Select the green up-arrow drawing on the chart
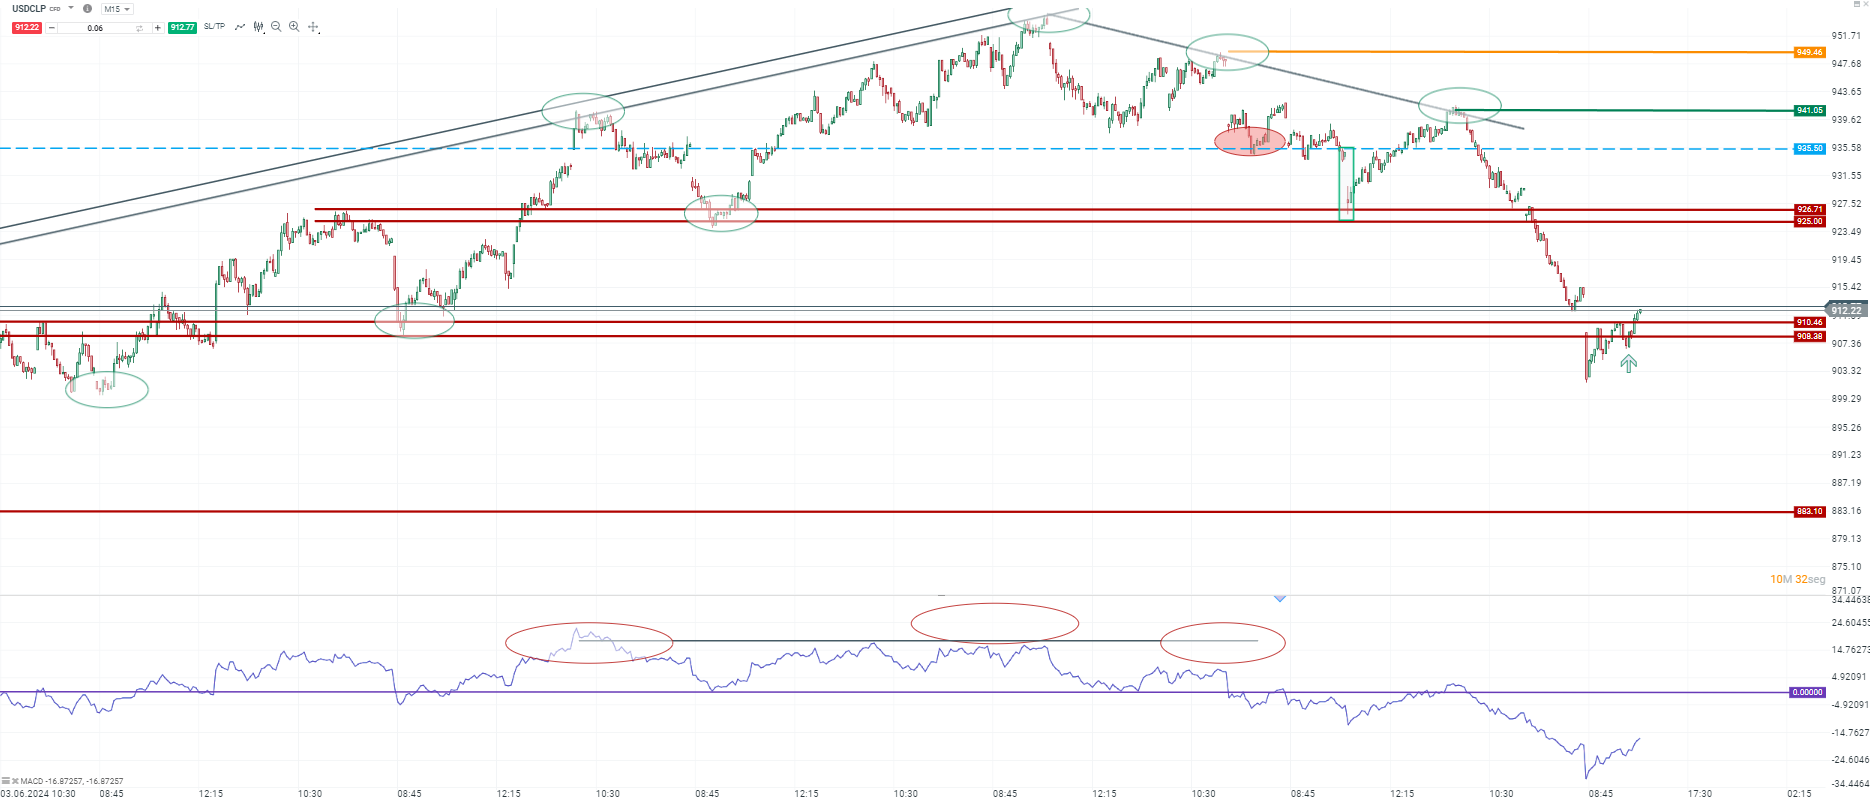 1628,364
